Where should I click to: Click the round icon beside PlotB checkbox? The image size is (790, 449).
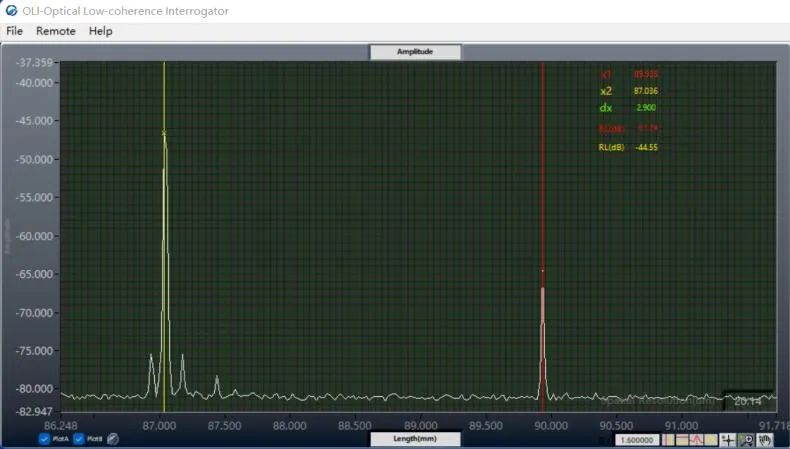113,439
